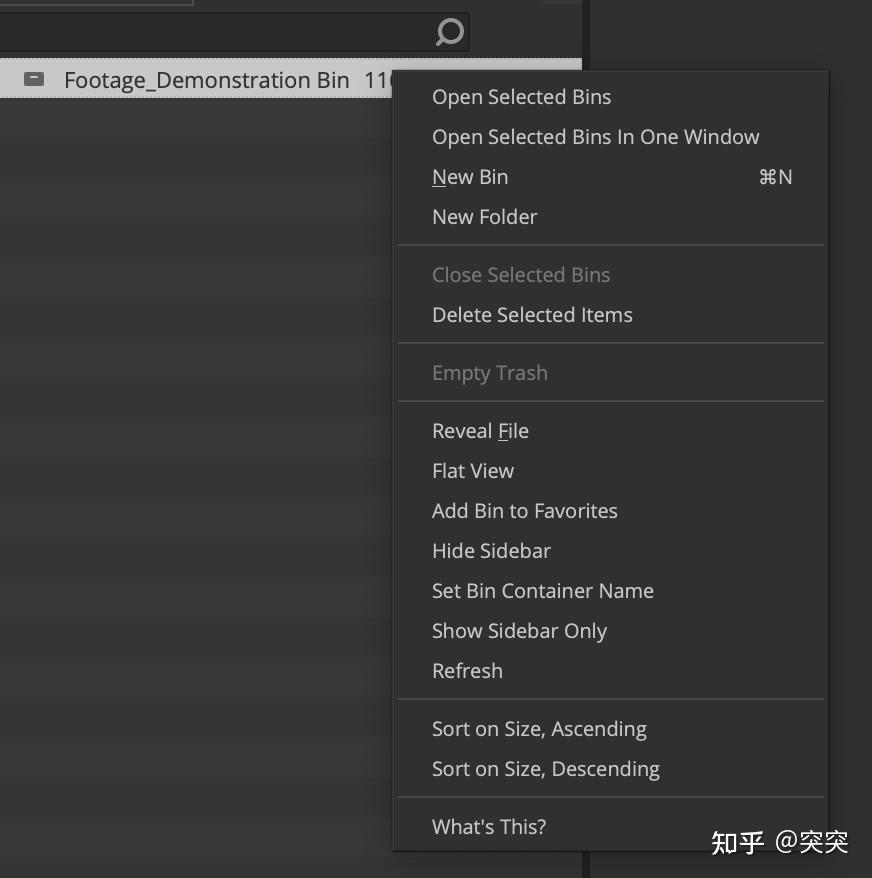Screen dimensions: 872x878
Task: Choose Open Selected Bins
Action: [521, 97]
